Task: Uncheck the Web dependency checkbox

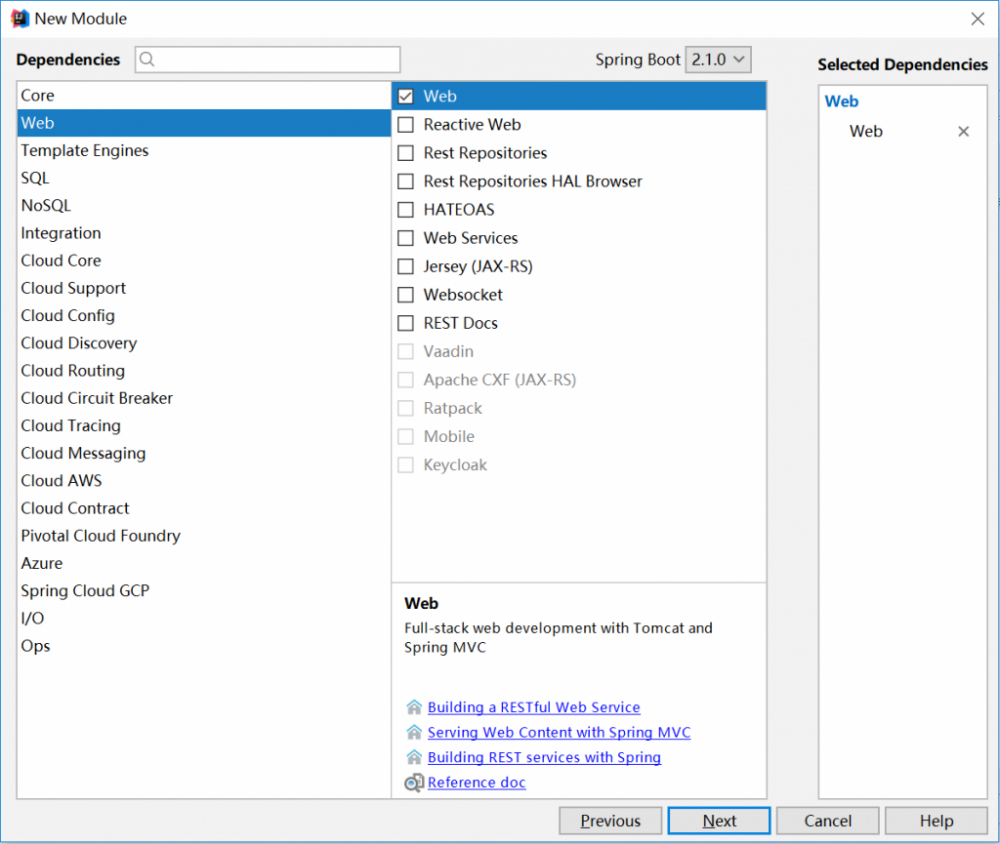Action: [406, 97]
